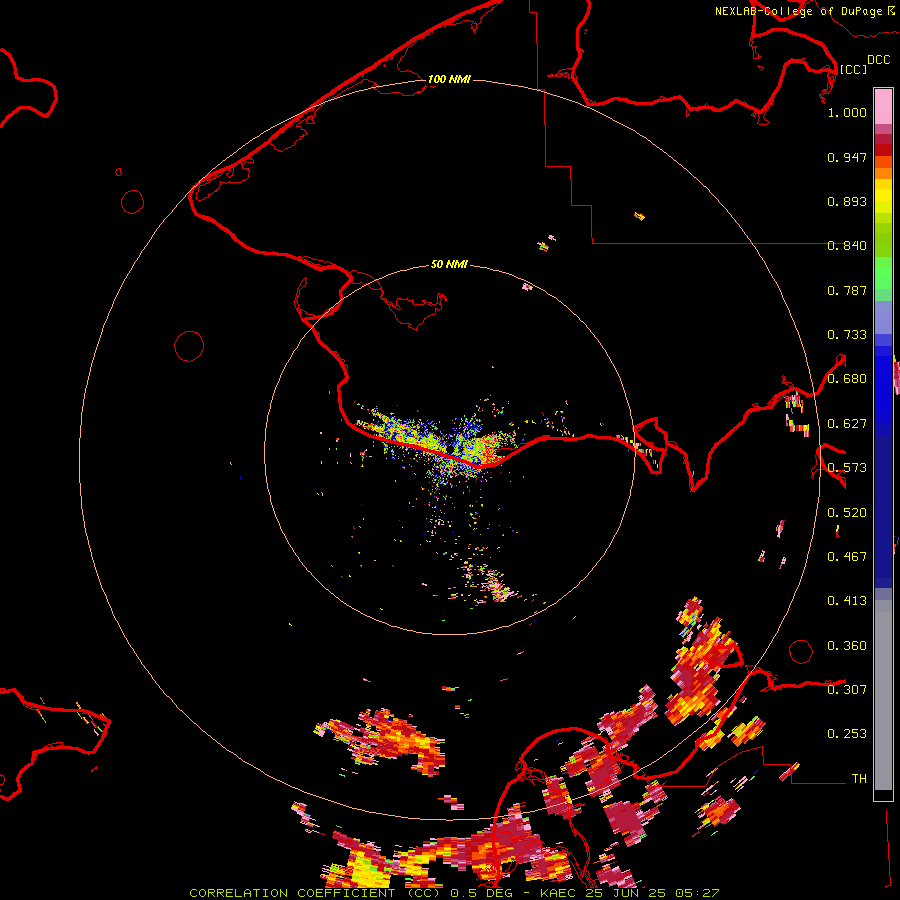Select the 0.787 scale value
The width and height of the screenshot is (900, 900).
pos(847,290)
